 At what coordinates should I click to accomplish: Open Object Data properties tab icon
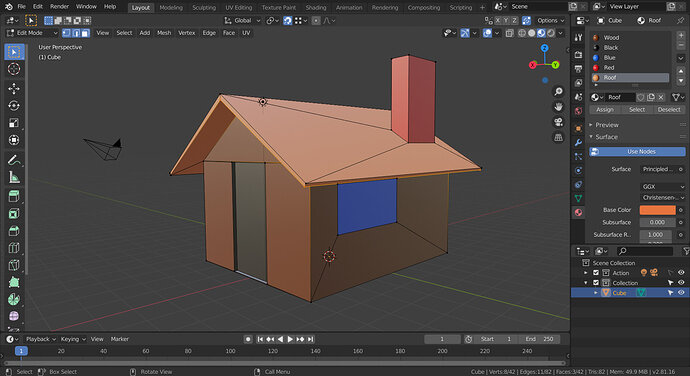pyautogui.click(x=579, y=199)
